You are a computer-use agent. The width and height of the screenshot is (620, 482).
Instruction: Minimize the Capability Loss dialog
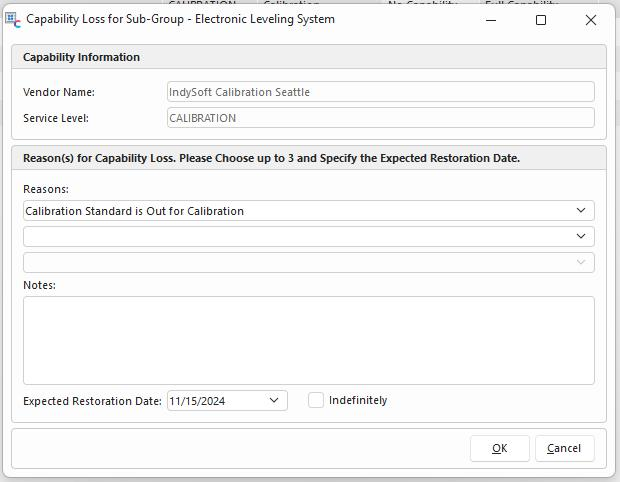point(492,20)
